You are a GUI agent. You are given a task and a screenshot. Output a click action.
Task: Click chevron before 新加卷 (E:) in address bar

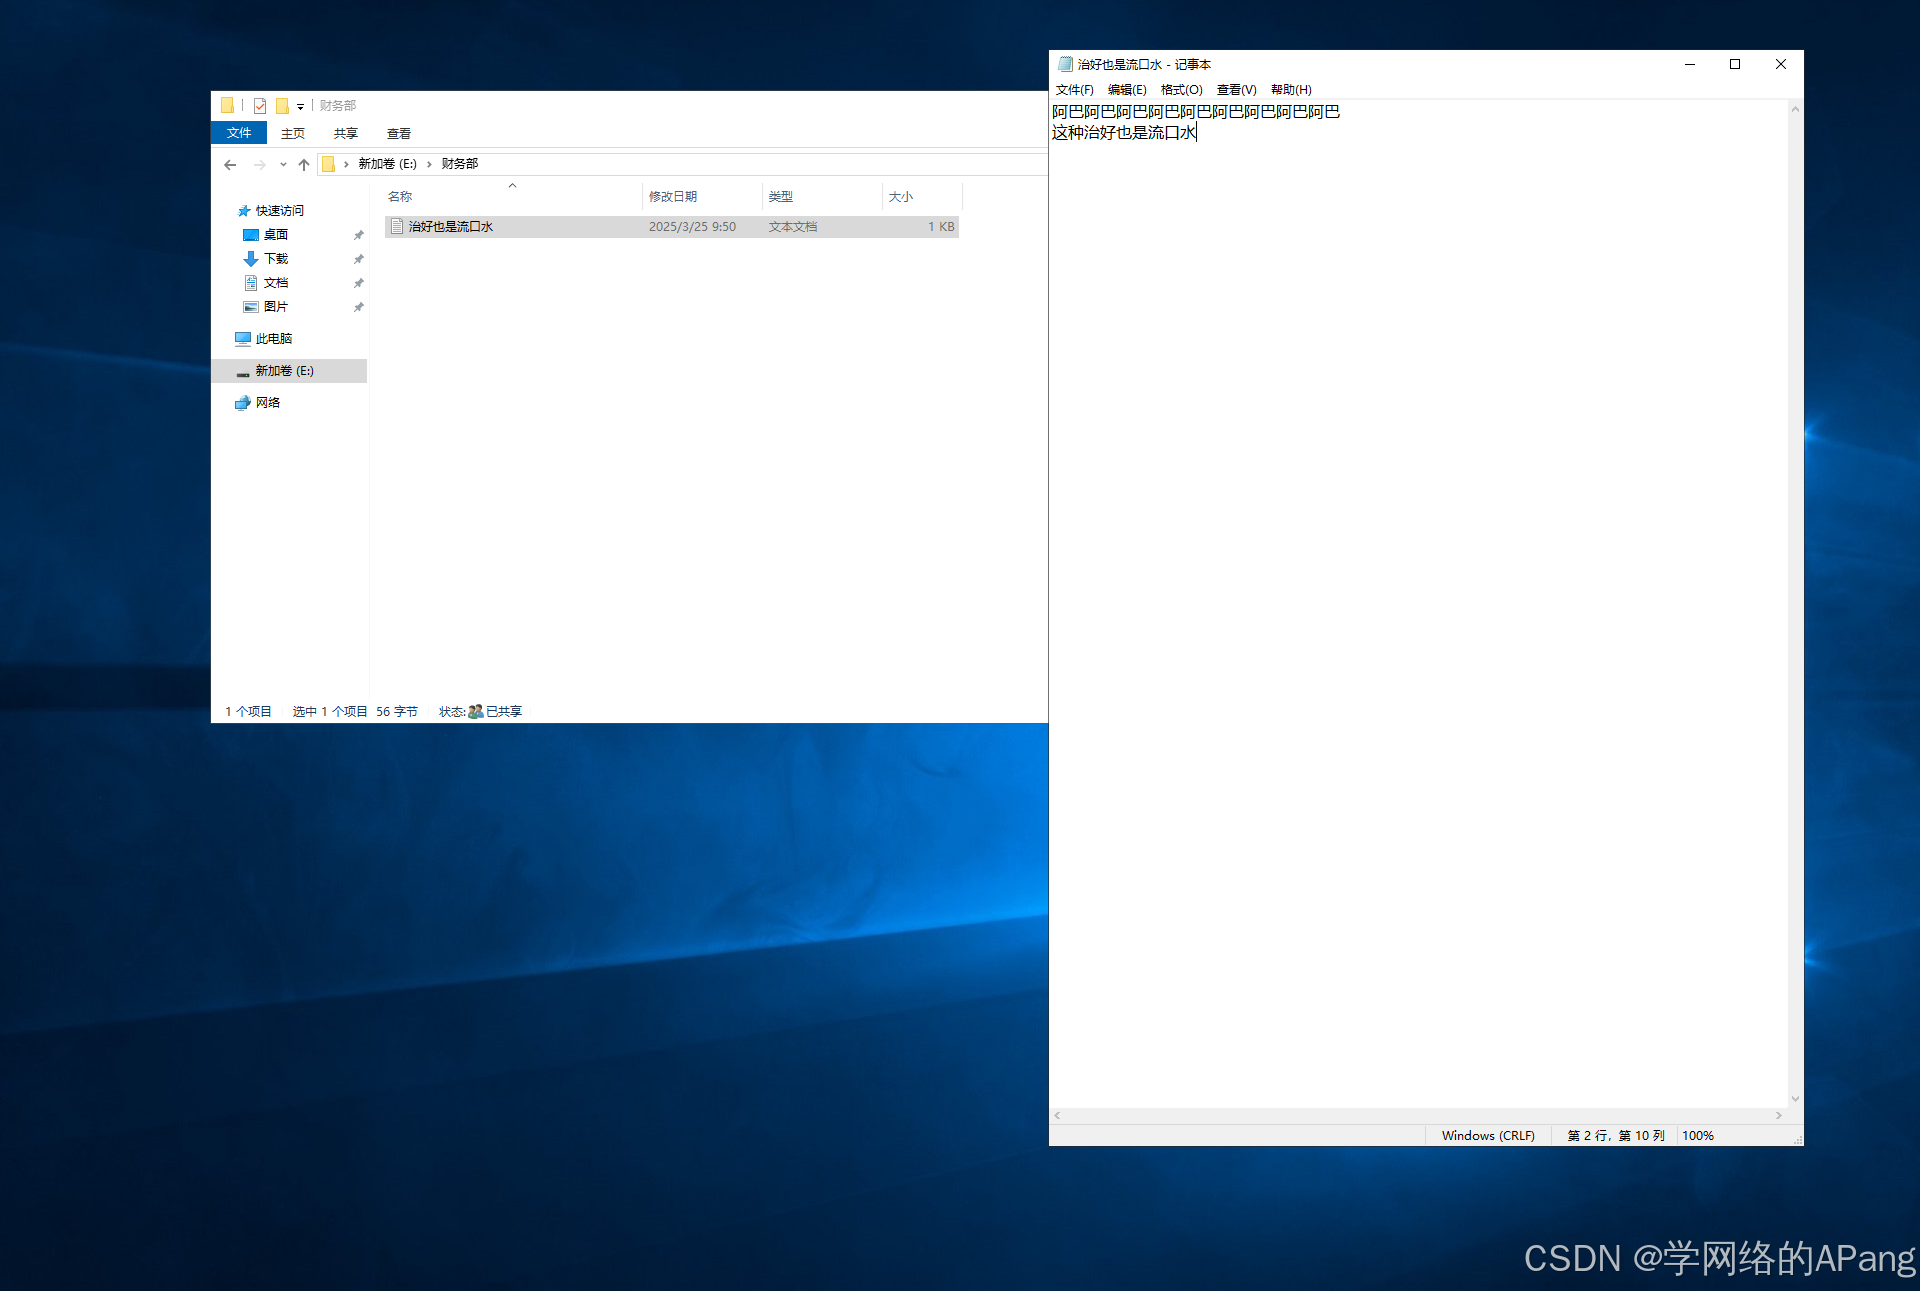[346, 164]
